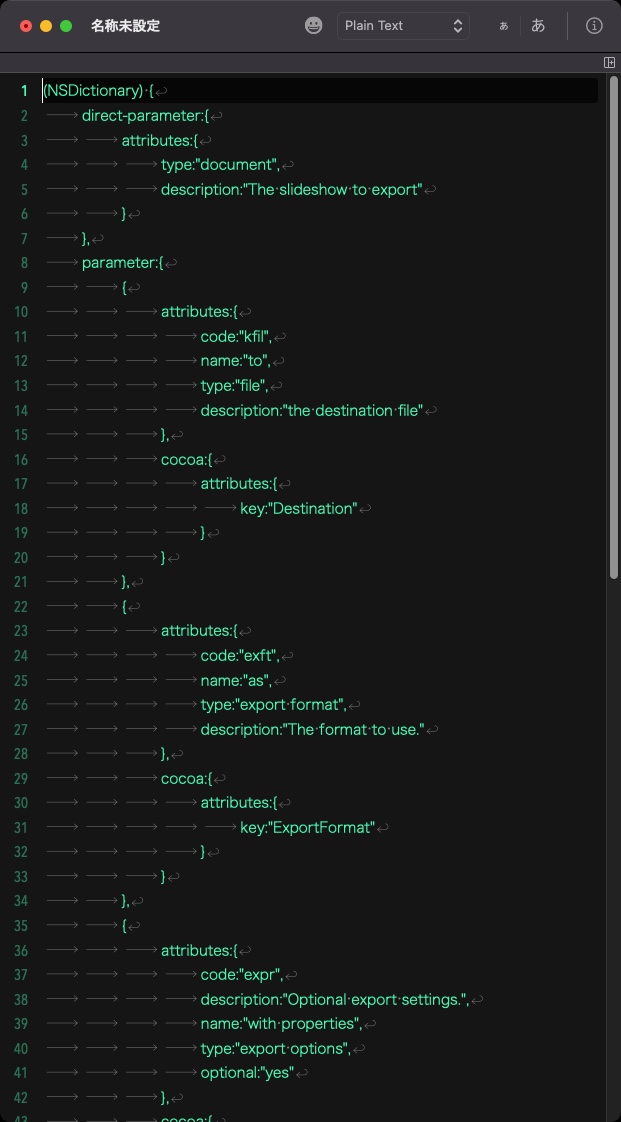Screen dimensions: 621x1122
Task: Click line number 22 in the gutter
Action: point(21,606)
